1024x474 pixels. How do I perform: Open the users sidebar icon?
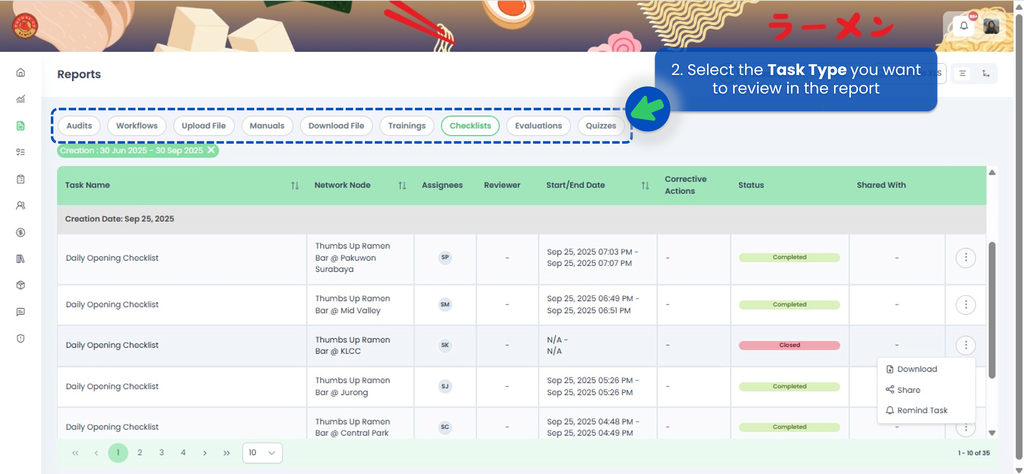(20, 205)
